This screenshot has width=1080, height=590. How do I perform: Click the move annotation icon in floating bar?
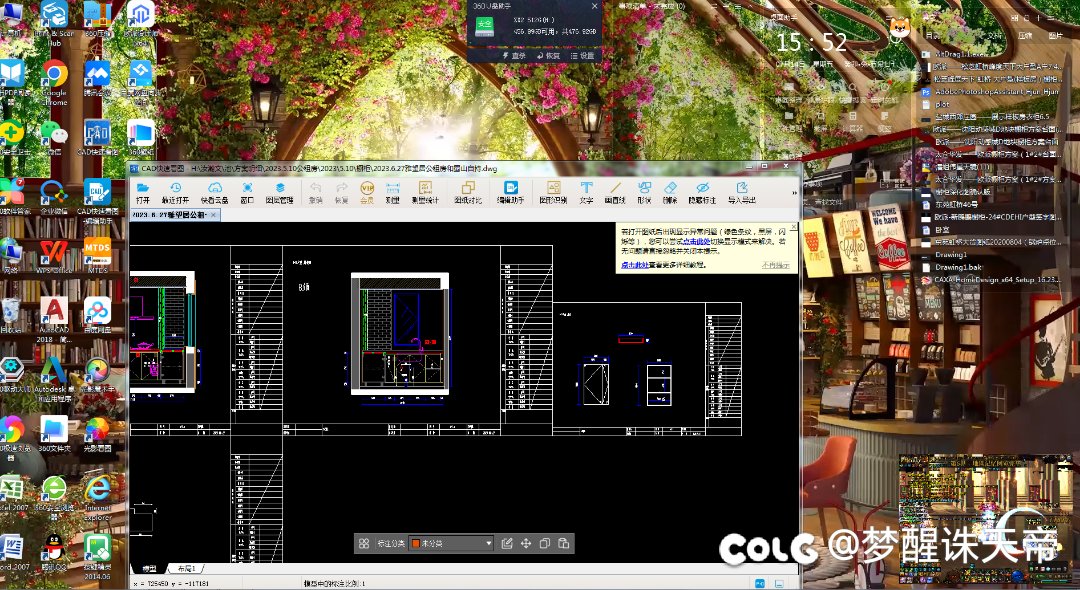pyautogui.click(x=526, y=543)
